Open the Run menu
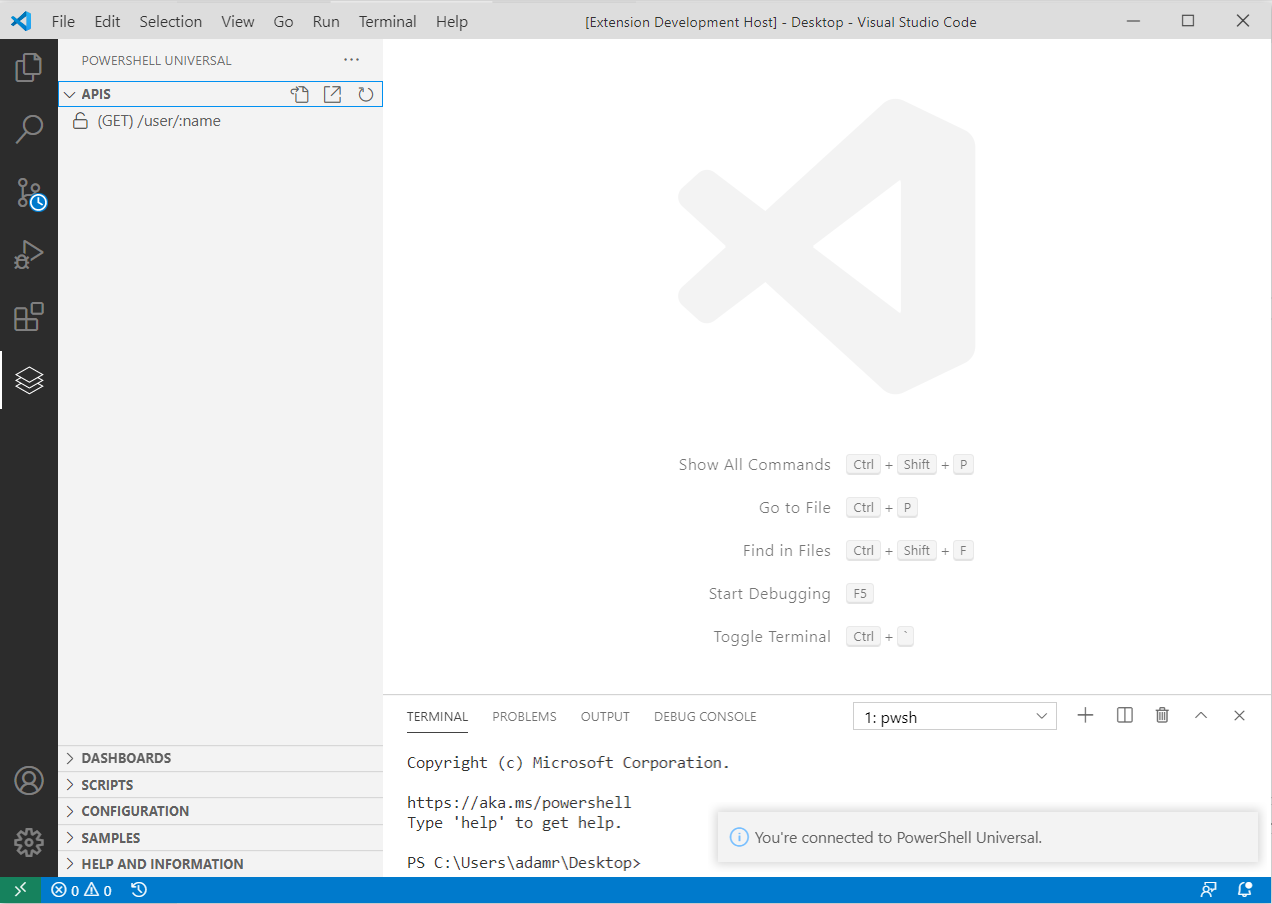Viewport: 1272px width, 904px height. click(x=326, y=21)
